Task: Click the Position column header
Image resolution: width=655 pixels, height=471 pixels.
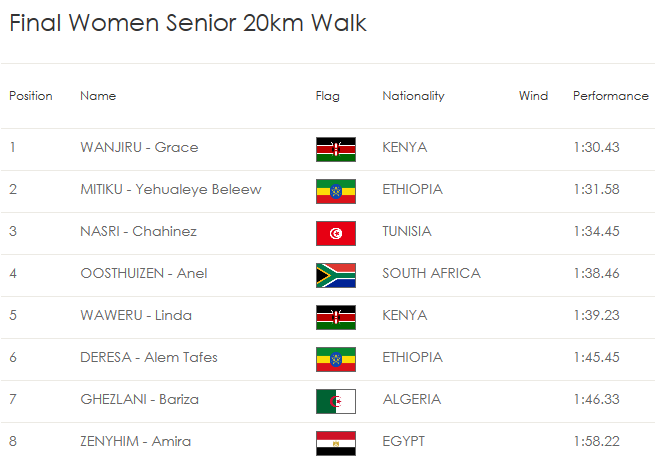Action: (31, 96)
